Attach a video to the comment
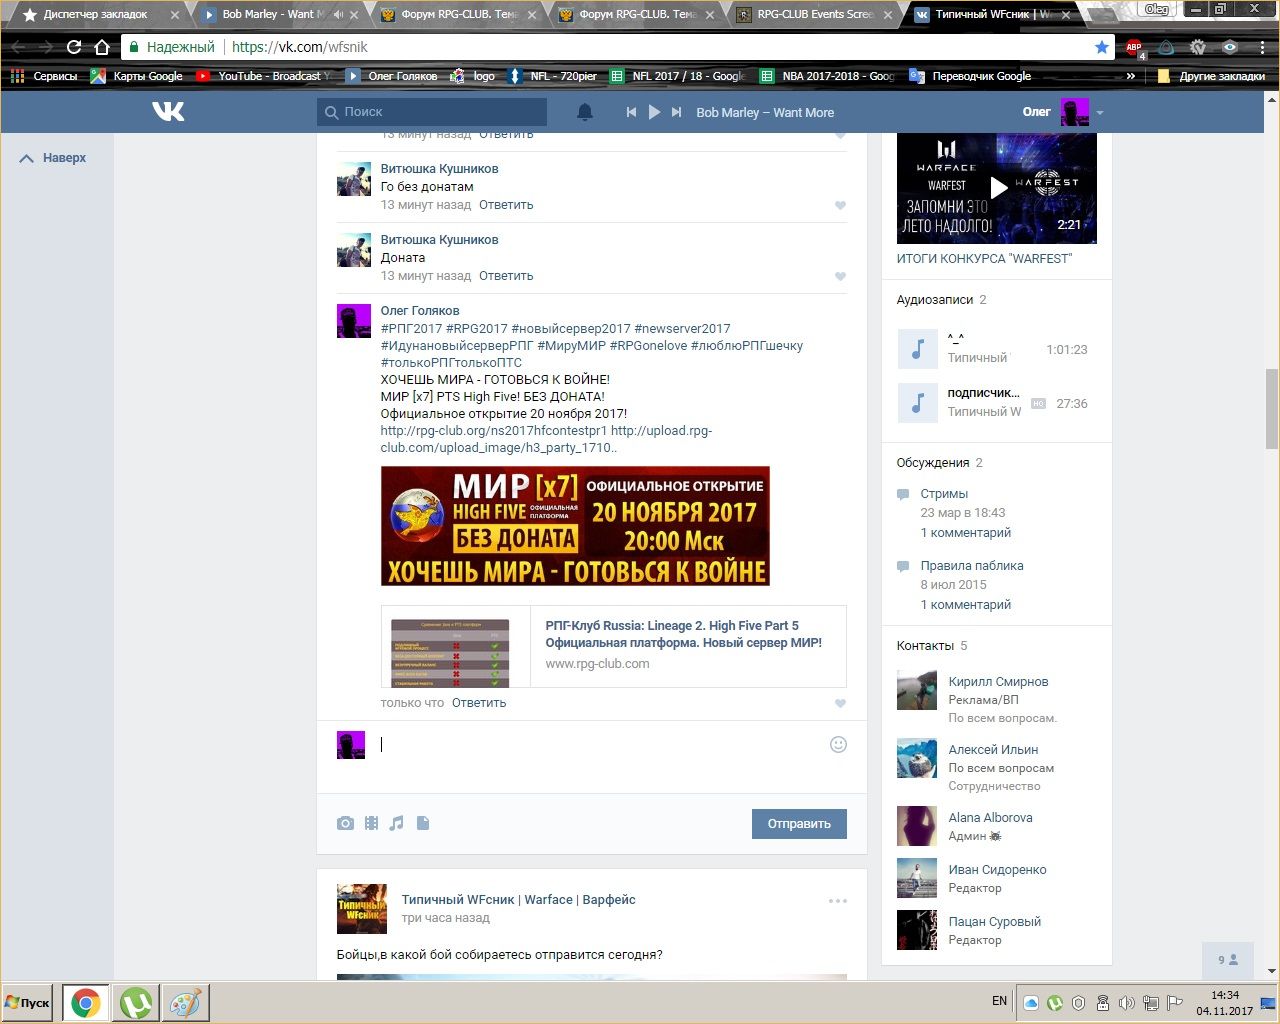 [x=371, y=823]
